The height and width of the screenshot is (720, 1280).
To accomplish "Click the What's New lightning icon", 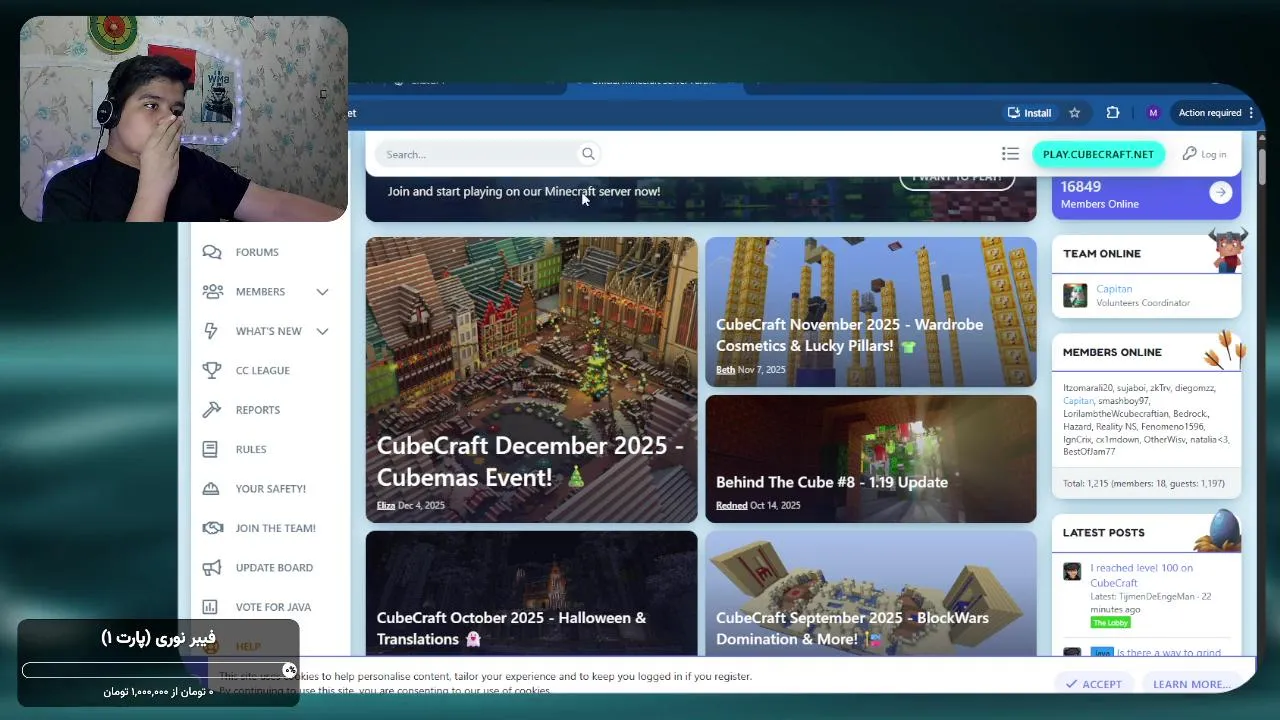I will 210,331.
